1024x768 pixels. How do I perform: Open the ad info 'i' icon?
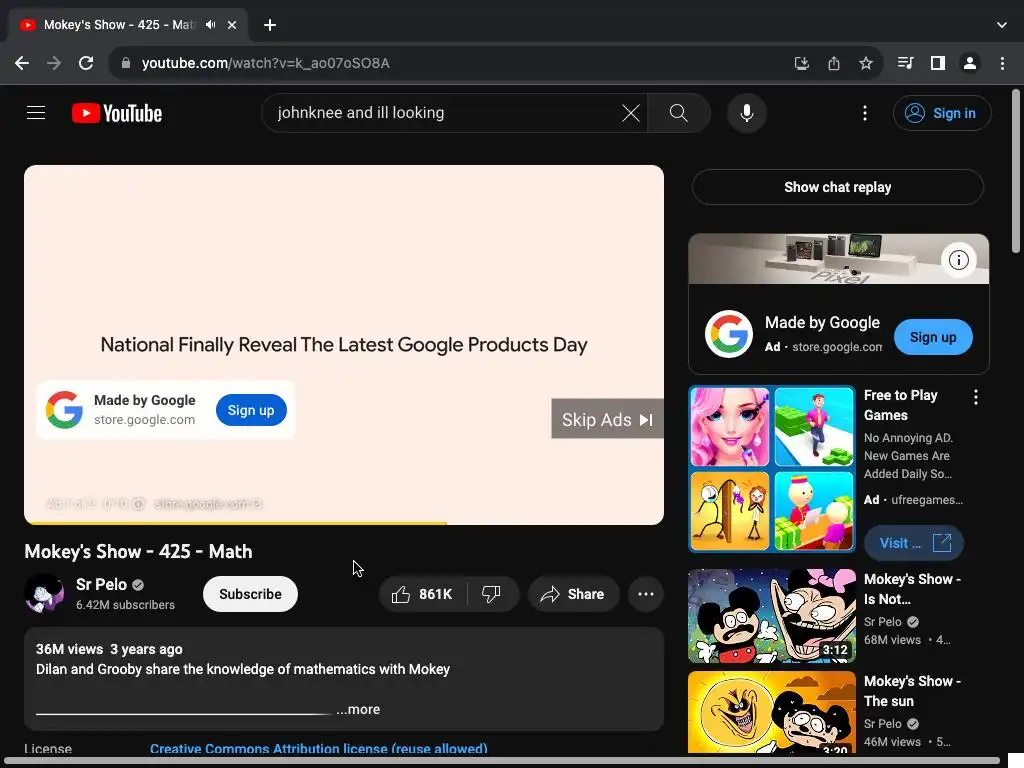click(959, 260)
